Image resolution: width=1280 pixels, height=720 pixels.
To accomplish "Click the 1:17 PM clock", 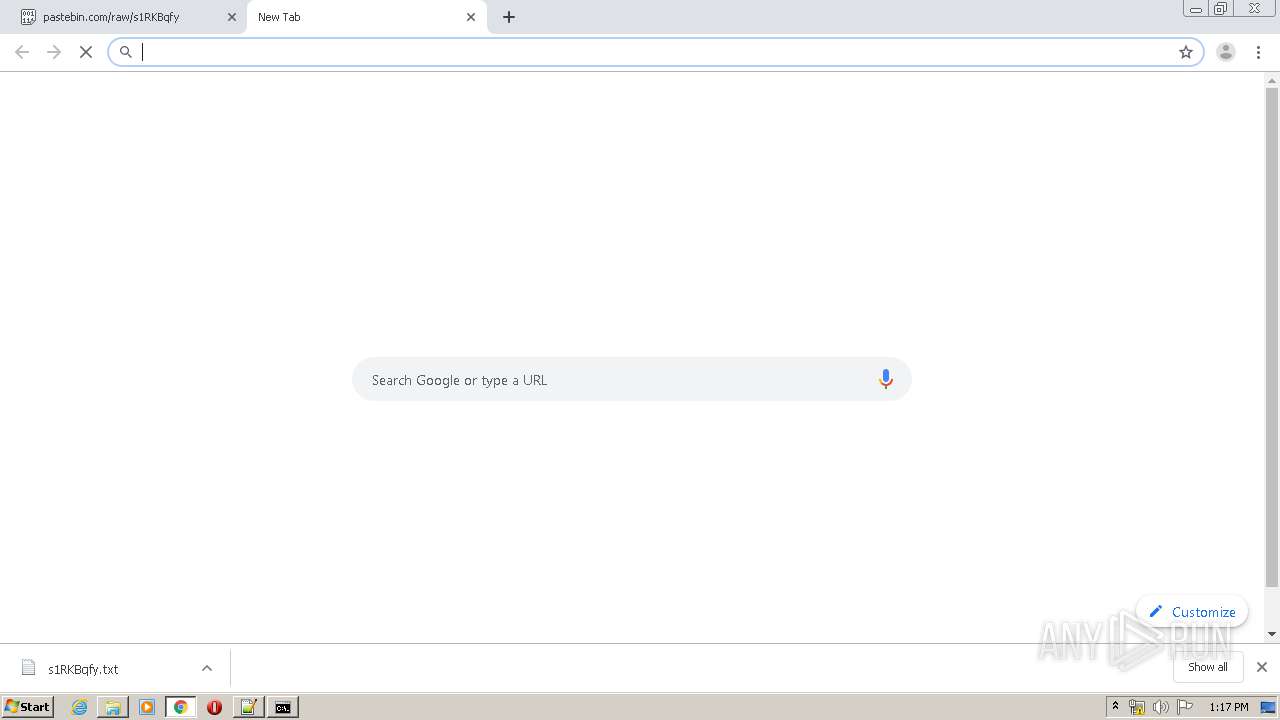I will [x=1229, y=707].
